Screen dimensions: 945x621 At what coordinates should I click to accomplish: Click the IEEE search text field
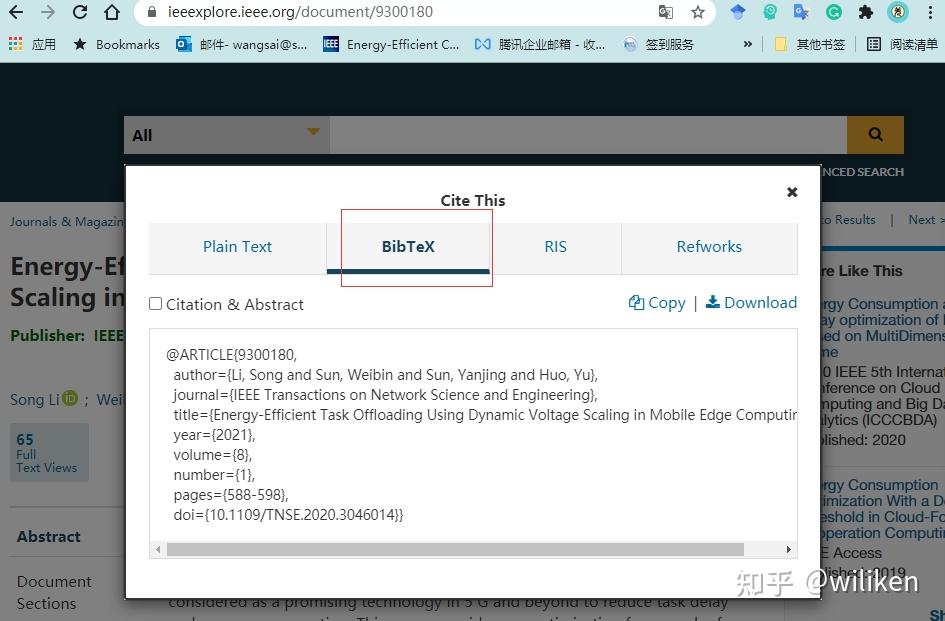coord(588,135)
